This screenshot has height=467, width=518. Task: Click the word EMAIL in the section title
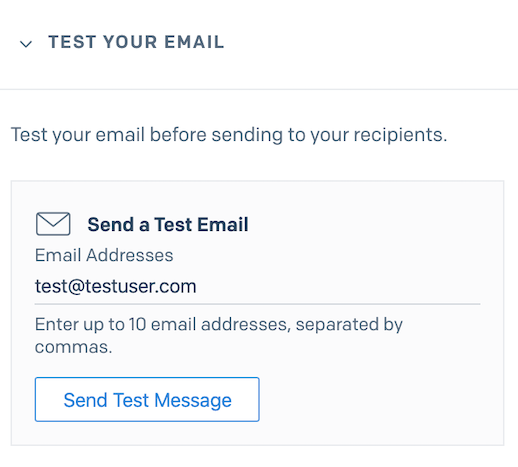click(x=194, y=42)
